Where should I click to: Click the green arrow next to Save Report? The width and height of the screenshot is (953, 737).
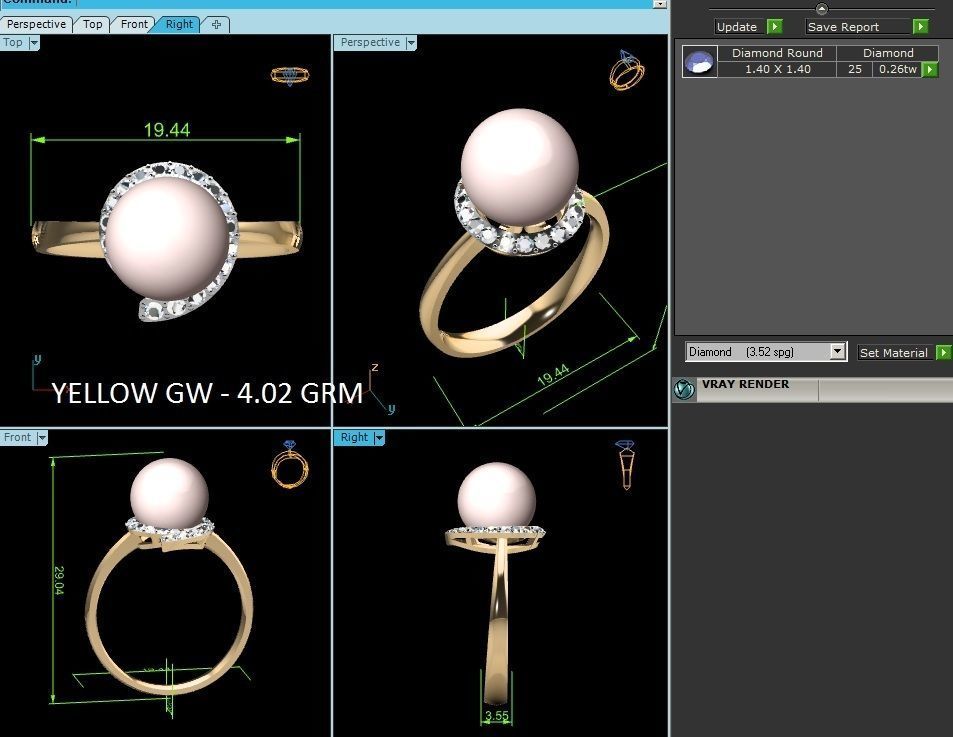[920, 27]
